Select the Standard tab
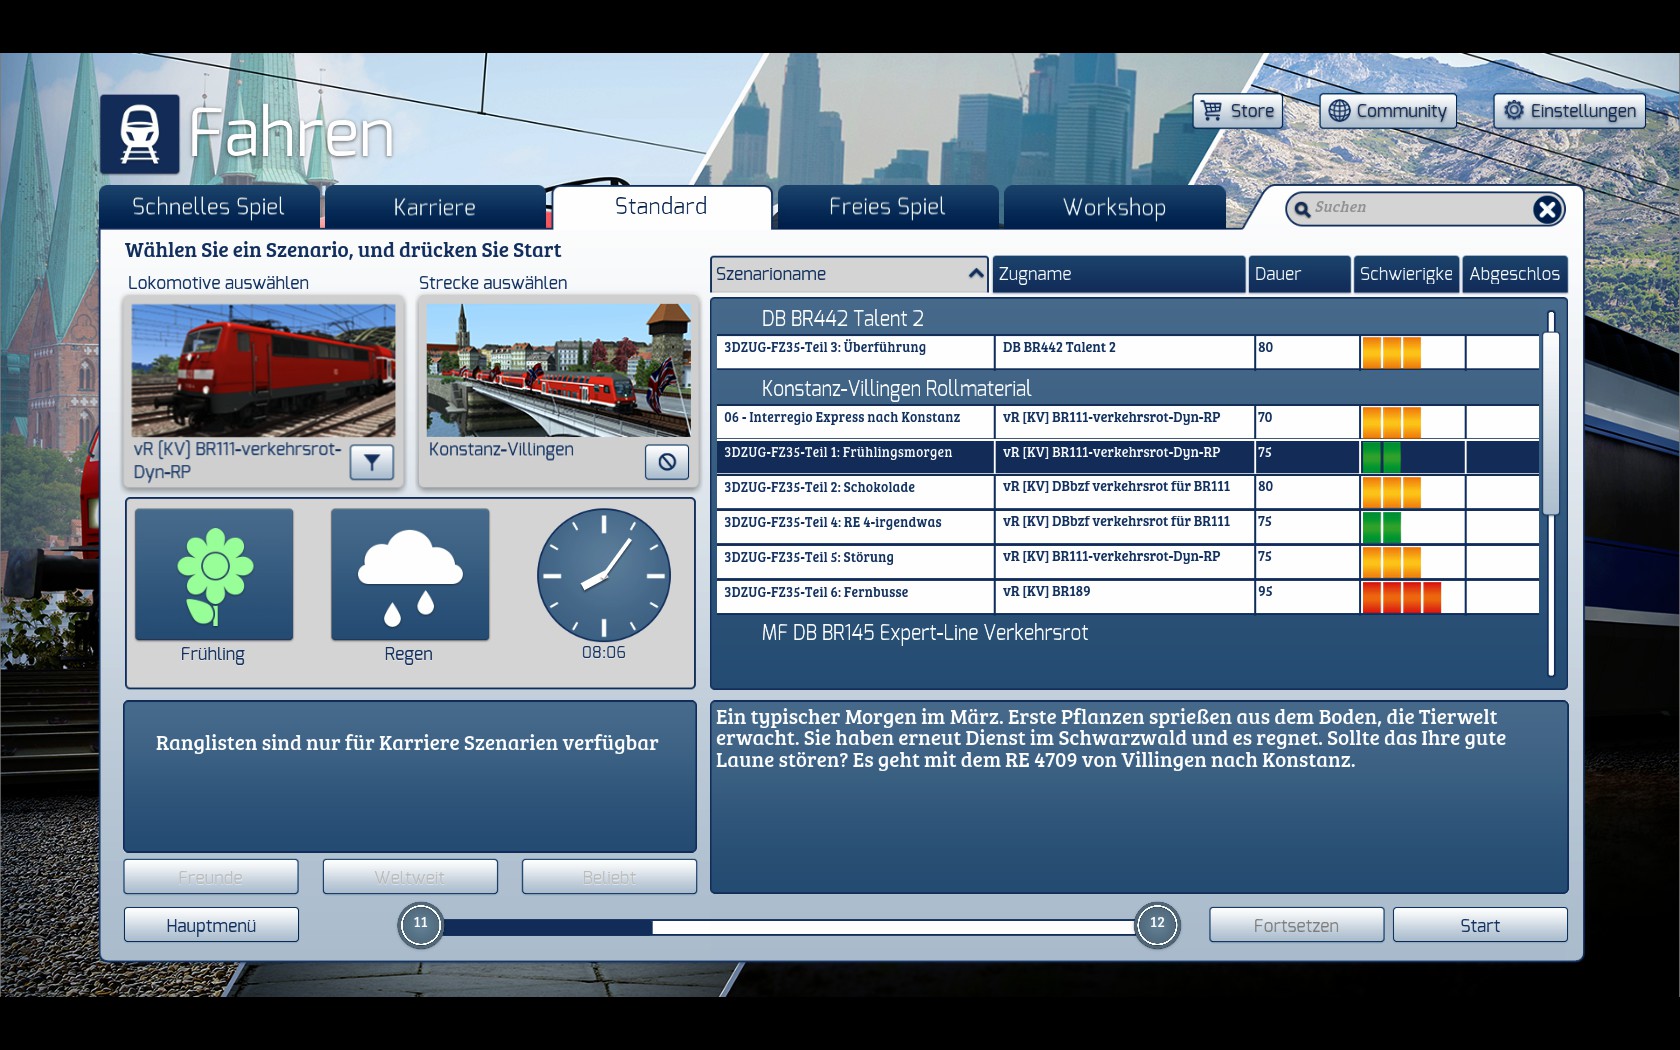Image resolution: width=1680 pixels, height=1050 pixels. 661,207
